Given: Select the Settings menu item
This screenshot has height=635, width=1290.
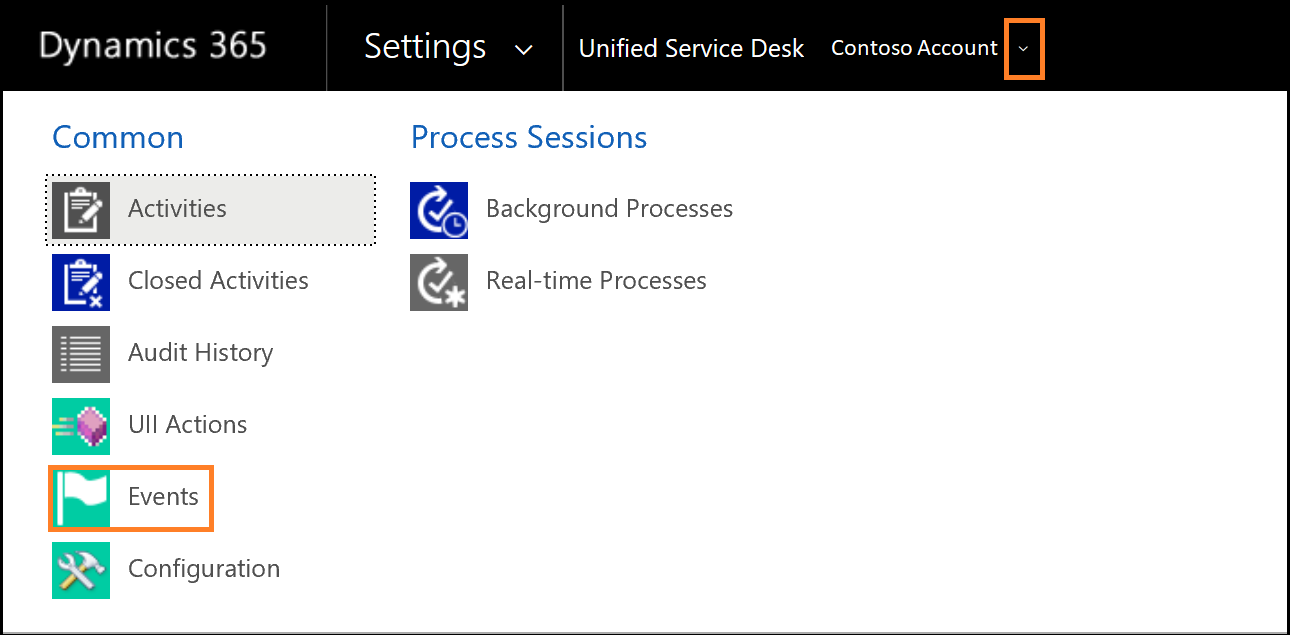Looking at the screenshot, I should (x=425, y=46).
